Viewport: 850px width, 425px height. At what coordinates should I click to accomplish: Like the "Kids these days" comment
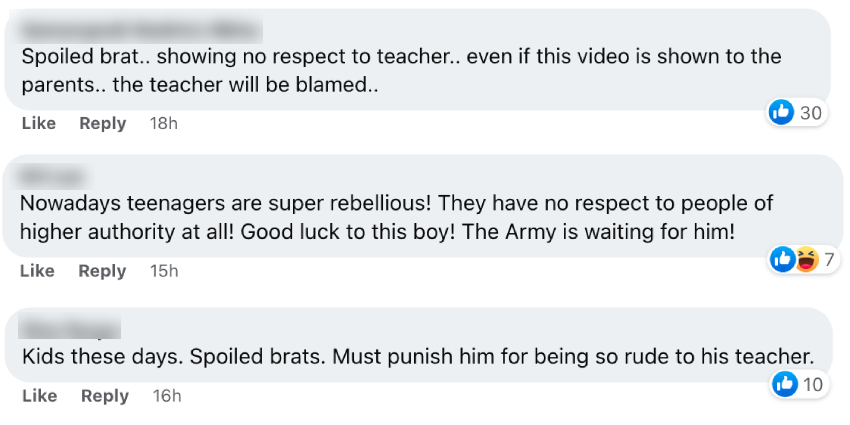coord(38,396)
